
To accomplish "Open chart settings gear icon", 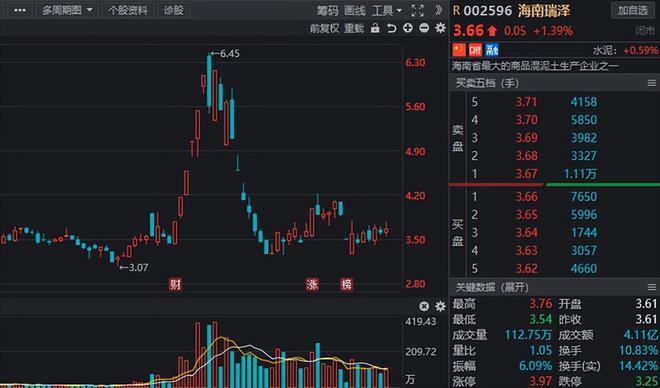I will click(x=440, y=28).
